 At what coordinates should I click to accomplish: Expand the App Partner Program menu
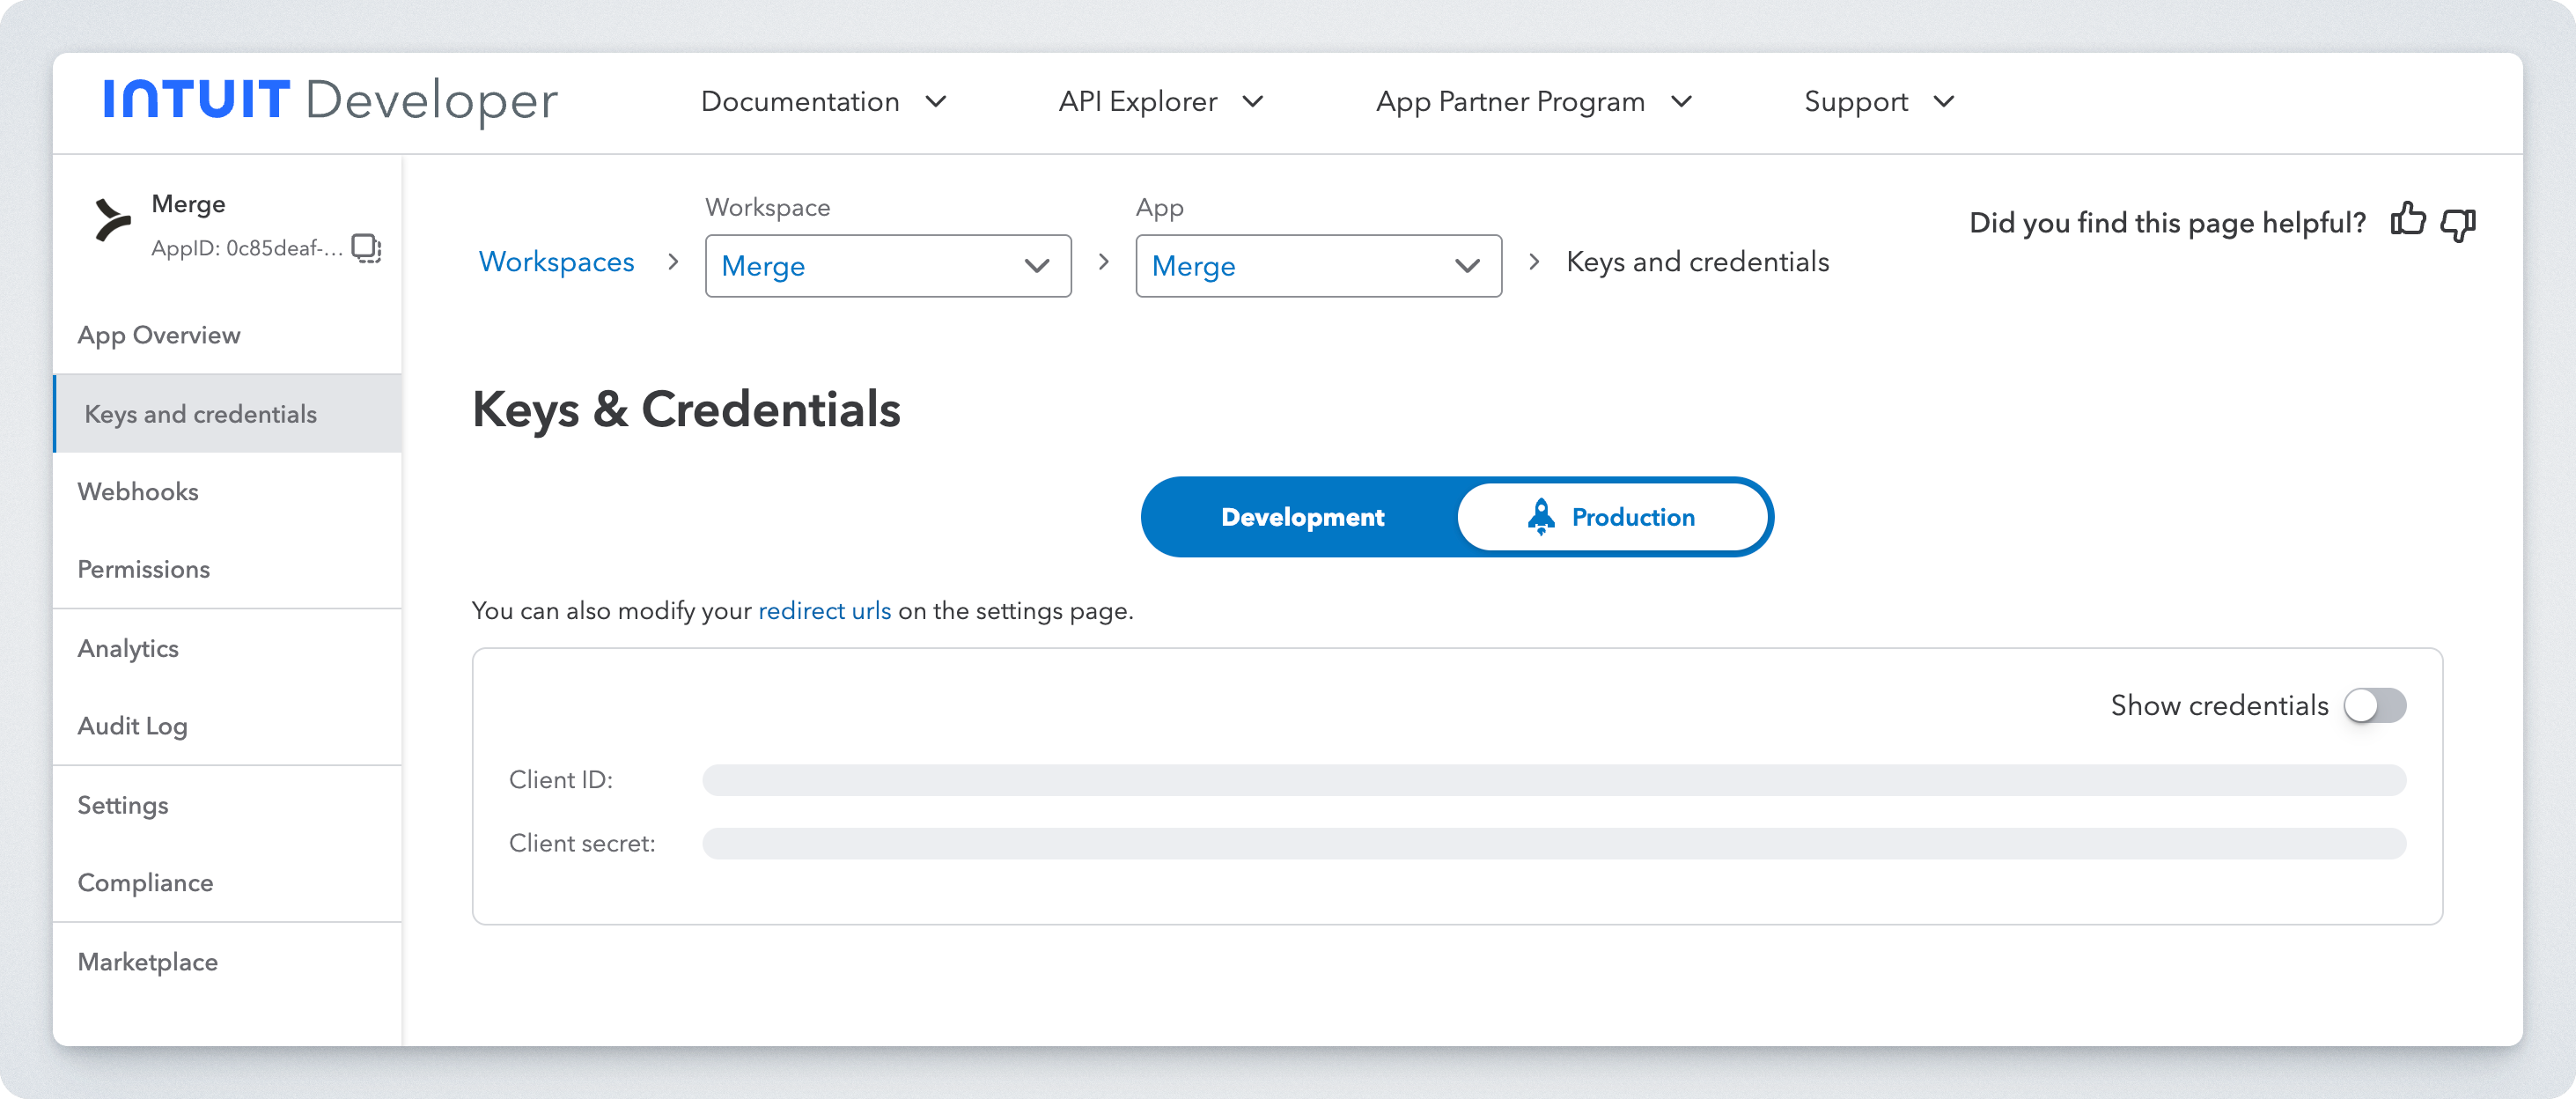pos(1533,102)
